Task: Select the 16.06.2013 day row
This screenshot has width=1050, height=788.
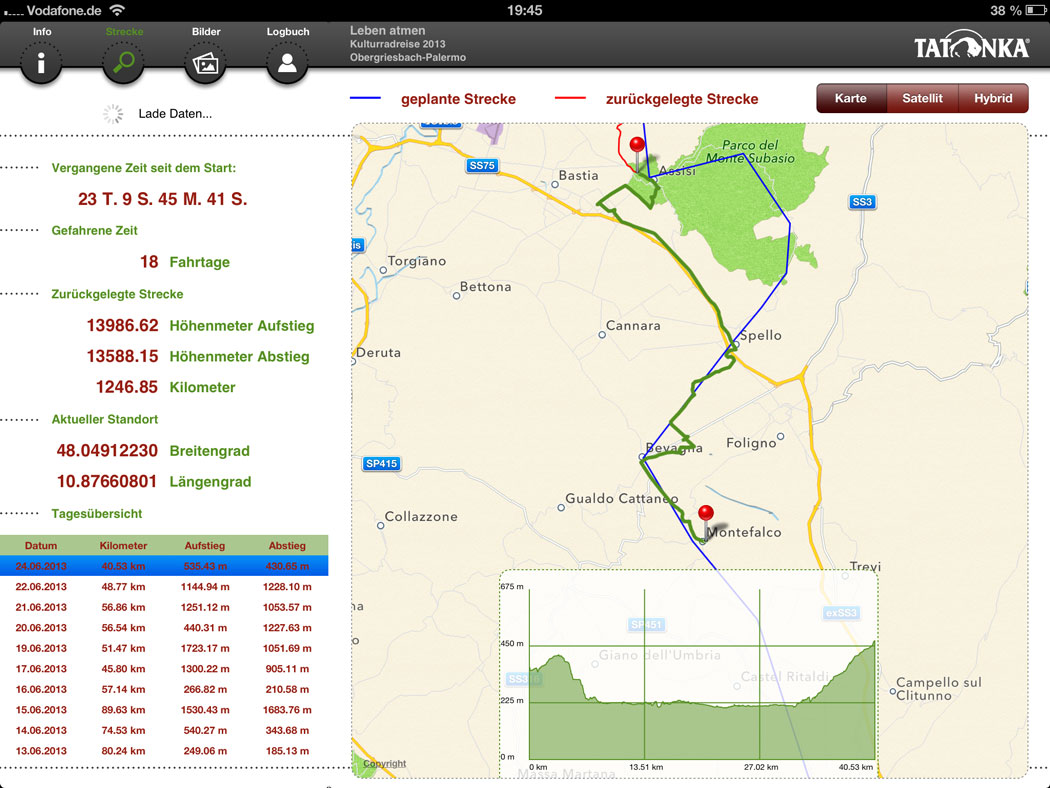Action: click(x=164, y=689)
